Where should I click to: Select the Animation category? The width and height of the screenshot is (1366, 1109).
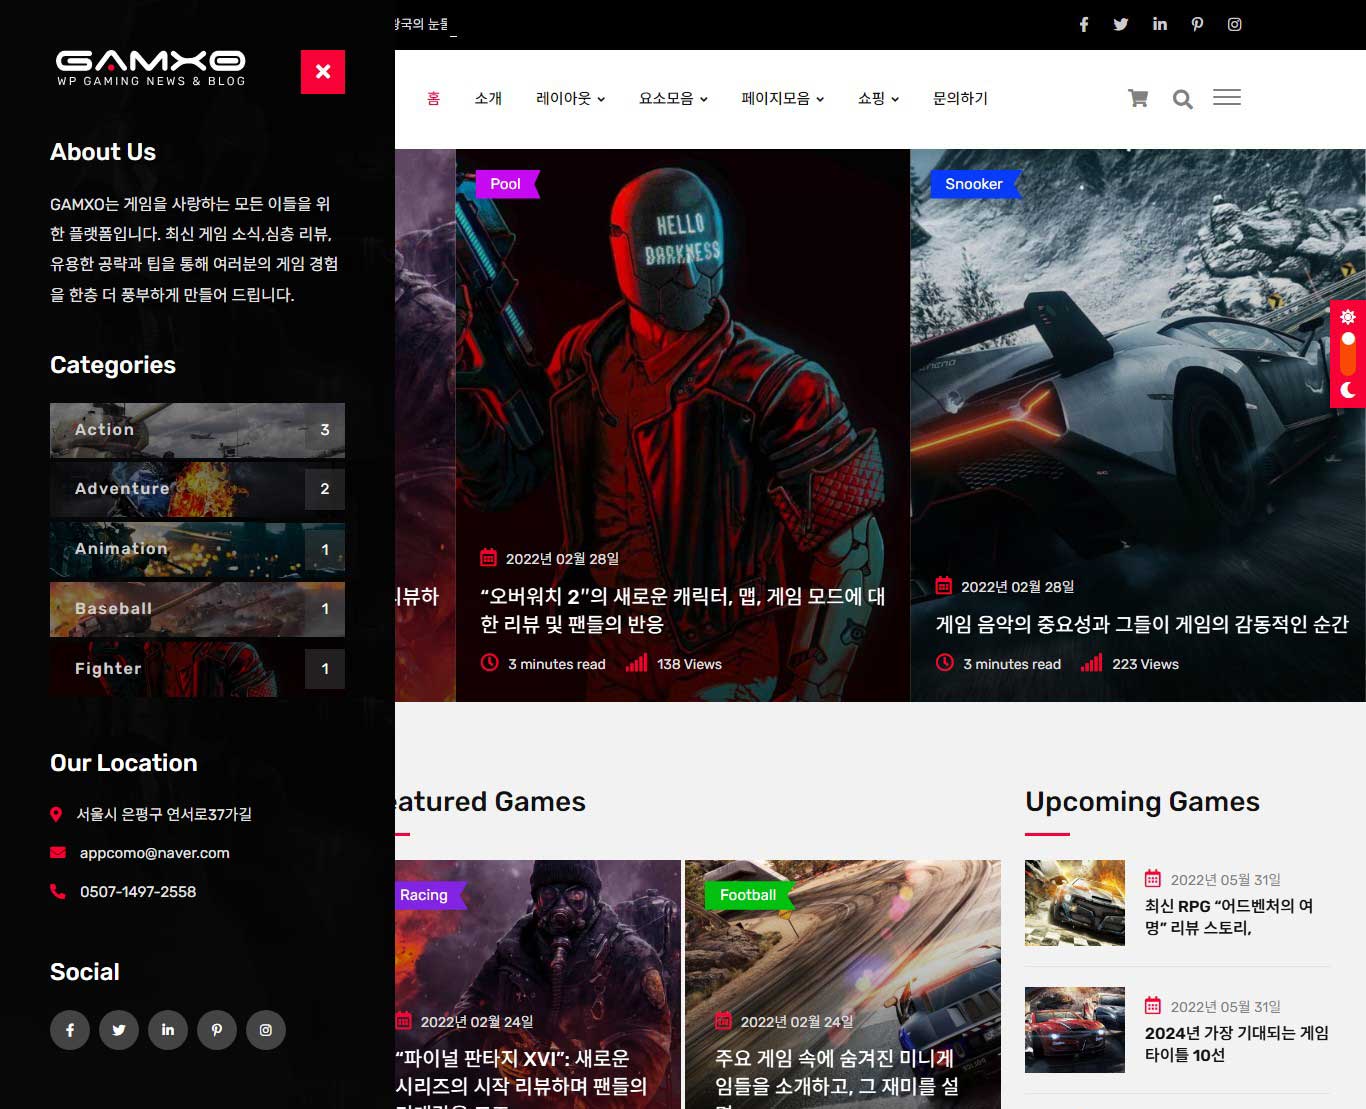click(x=197, y=549)
